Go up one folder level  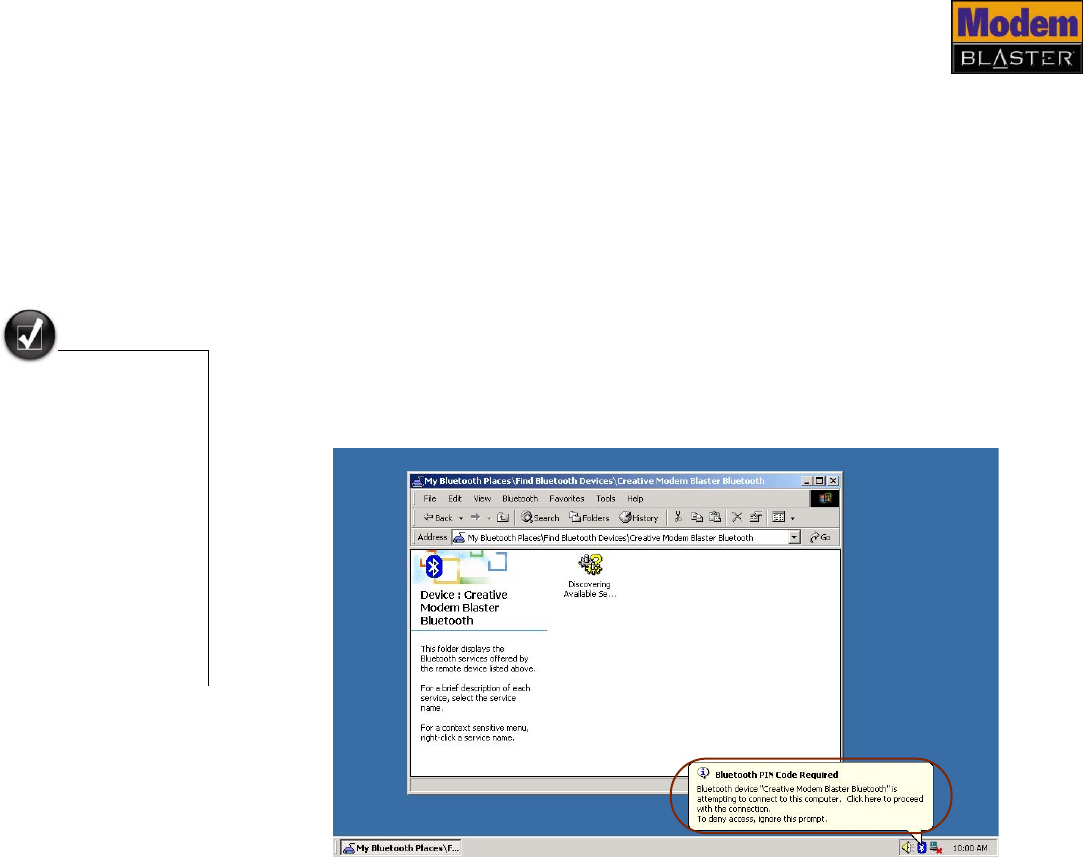pos(503,517)
